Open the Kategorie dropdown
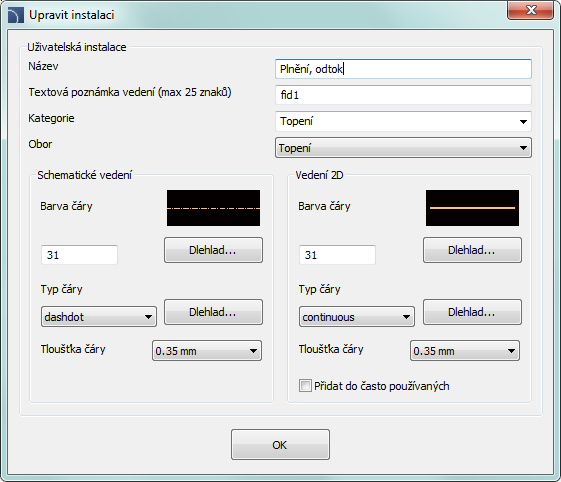This screenshot has width=561, height=482. tap(403, 121)
